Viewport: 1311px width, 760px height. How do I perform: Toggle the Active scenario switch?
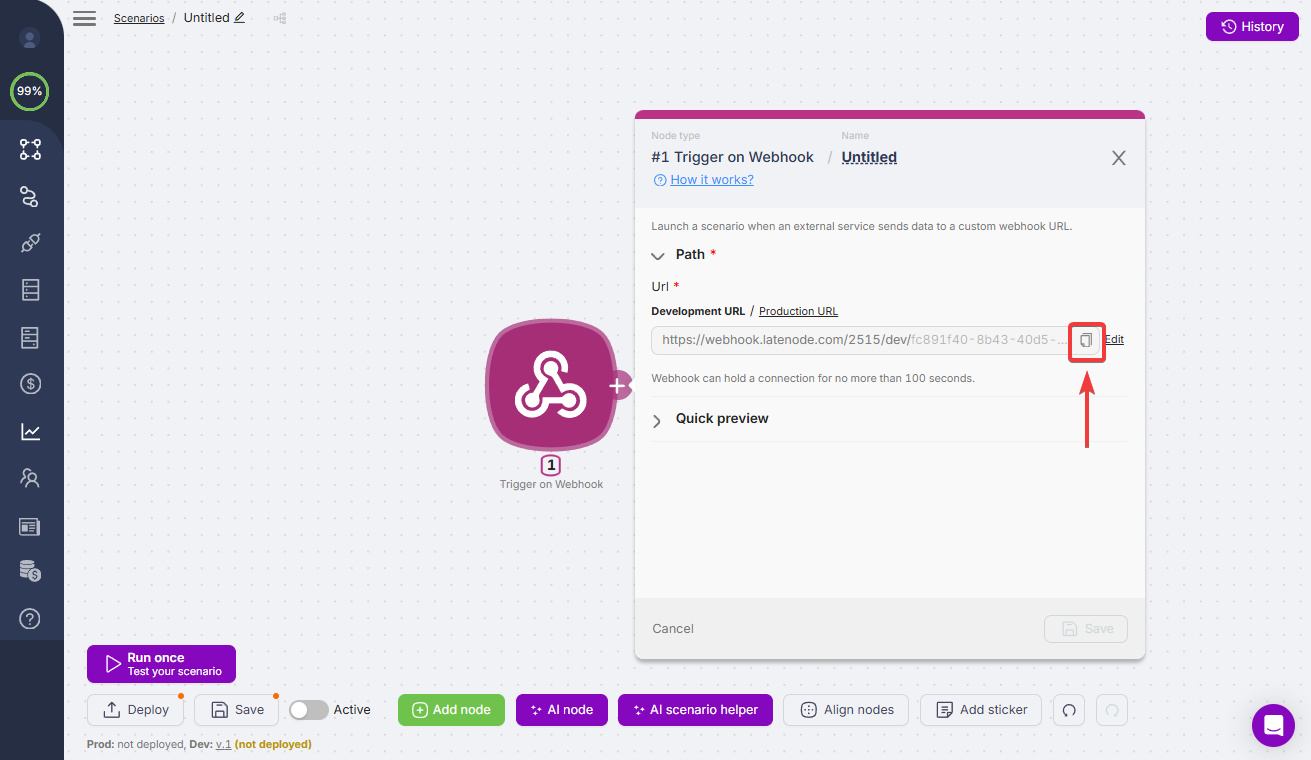pos(309,710)
